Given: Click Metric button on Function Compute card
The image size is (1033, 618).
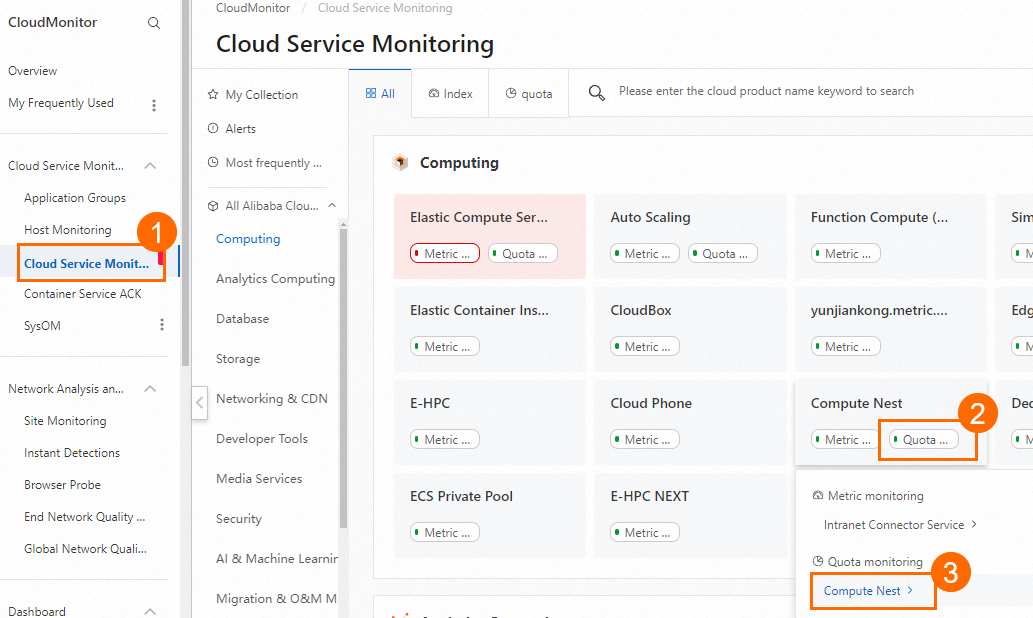Looking at the screenshot, I should [845, 254].
